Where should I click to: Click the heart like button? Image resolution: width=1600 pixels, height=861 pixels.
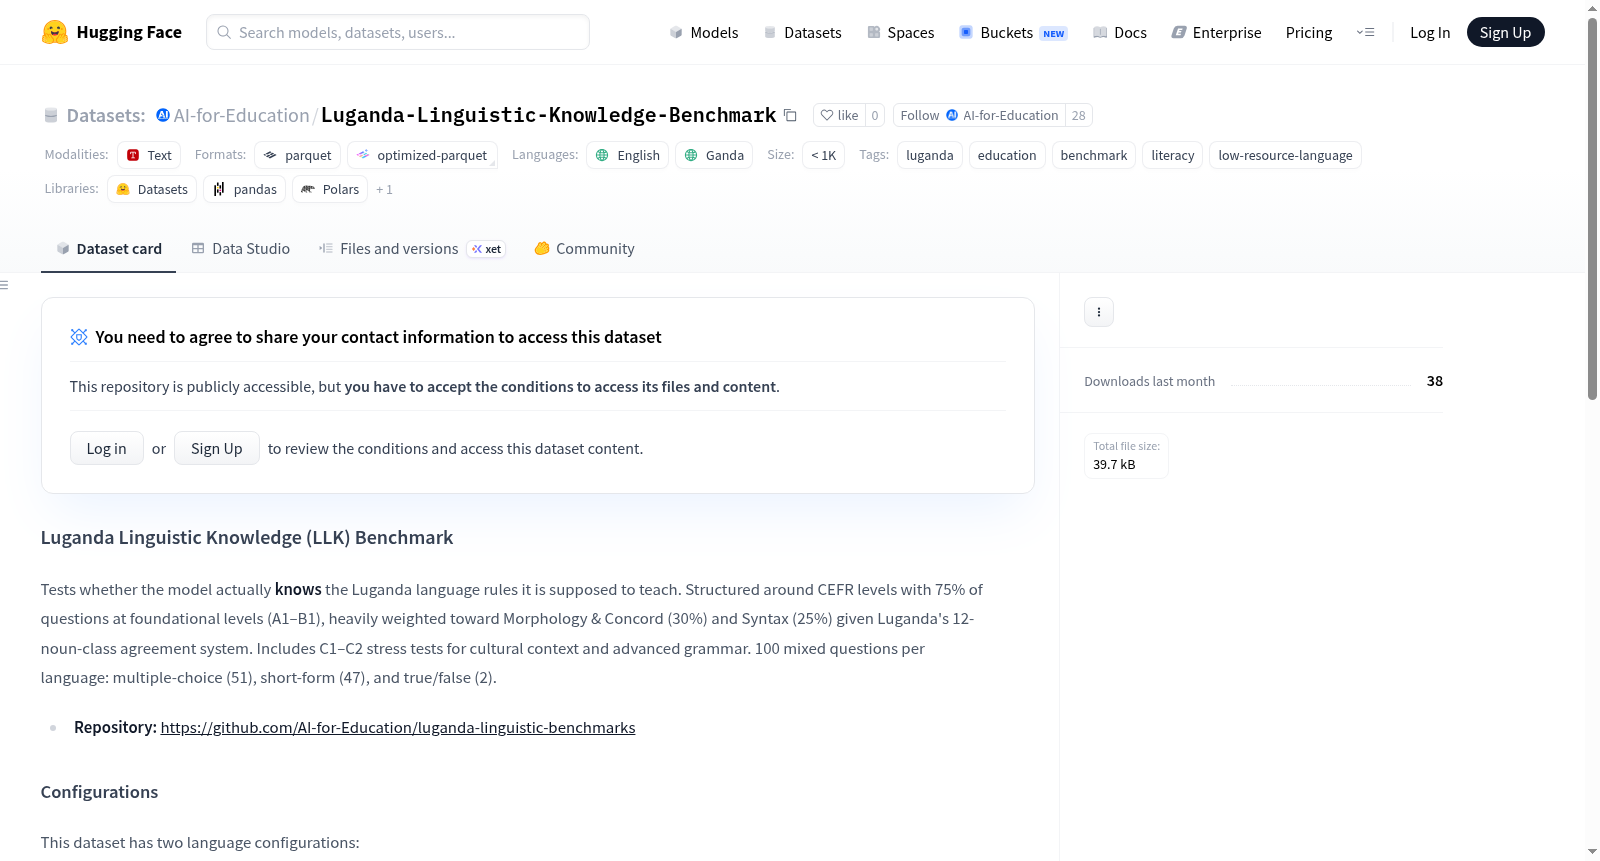(839, 115)
